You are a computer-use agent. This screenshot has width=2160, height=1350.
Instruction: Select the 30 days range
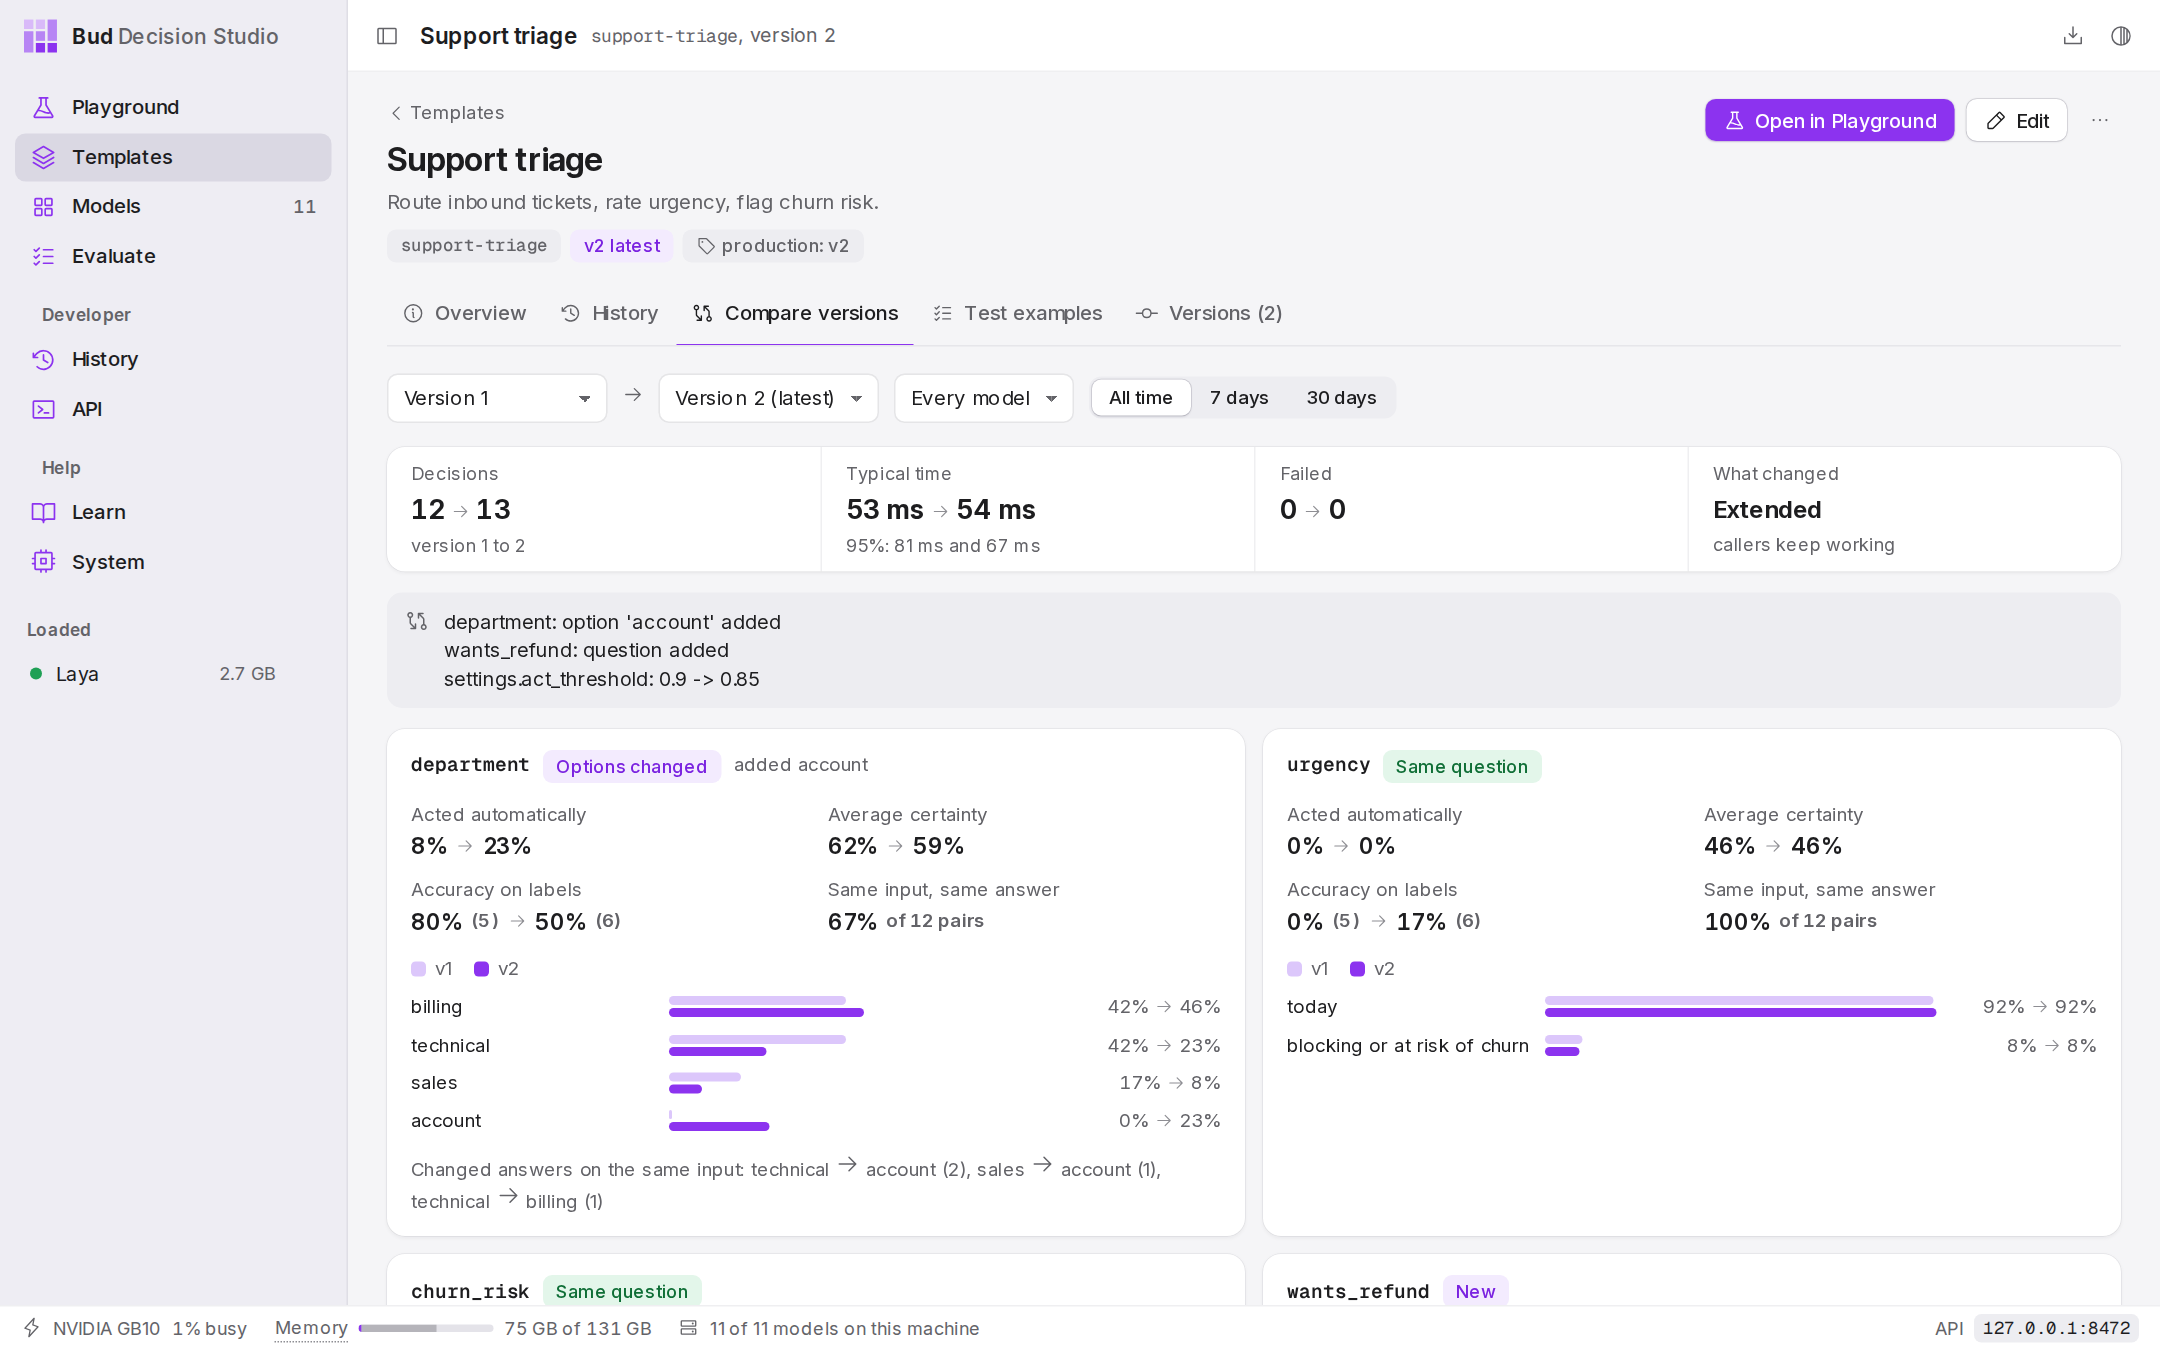pyautogui.click(x=1341, y=398)
